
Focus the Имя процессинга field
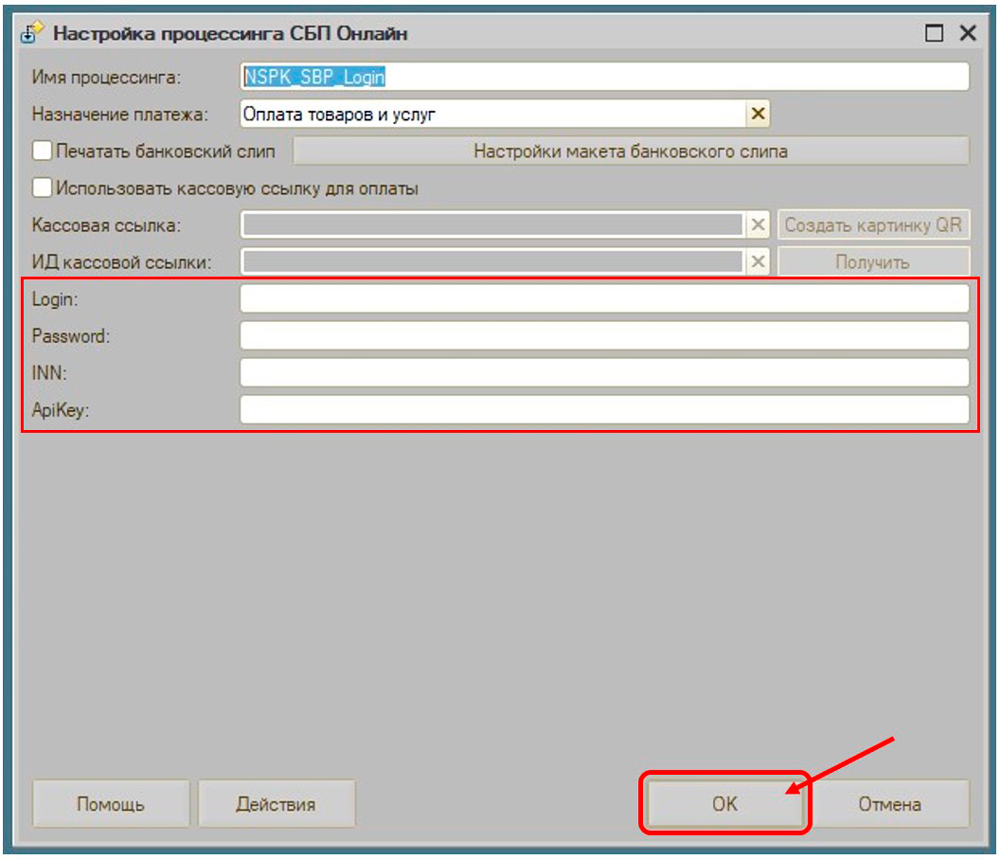click(x=605, y=77)
